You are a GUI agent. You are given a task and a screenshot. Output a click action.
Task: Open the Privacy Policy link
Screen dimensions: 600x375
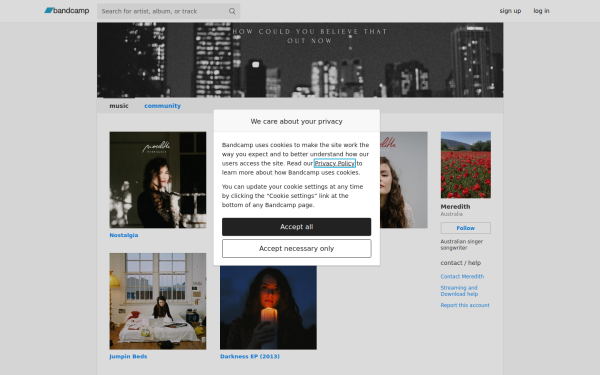[334, 163]
